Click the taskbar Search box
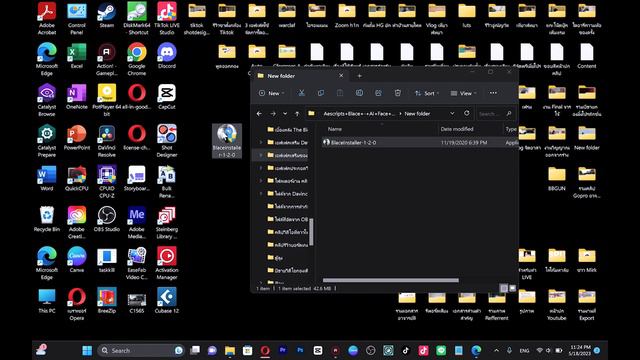 tap(140, 350)
